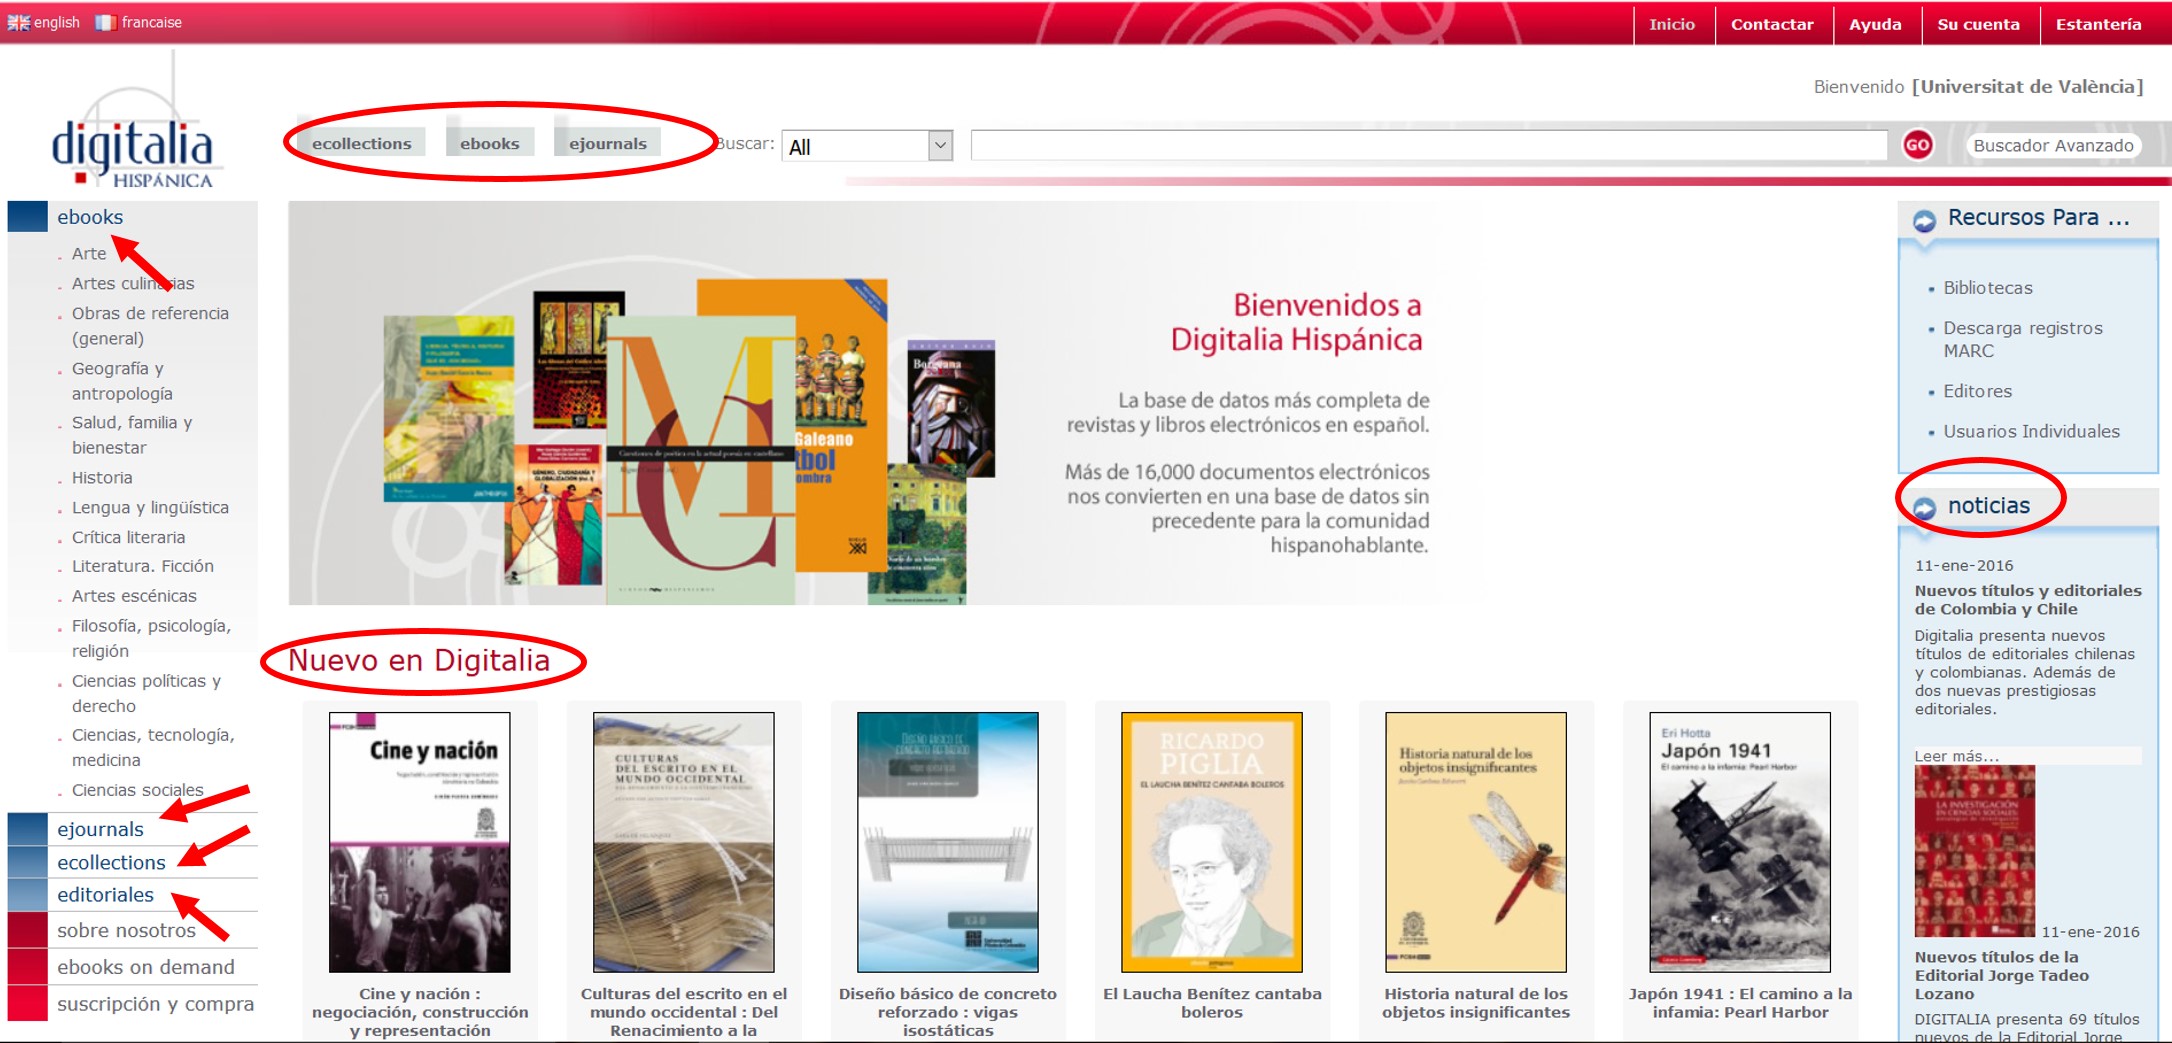Image resolution: width=2172 pixels, height=1043 pixels.
Task: Click the blue square beside ejournals sidebar
Action: click(x=28, y=829)
